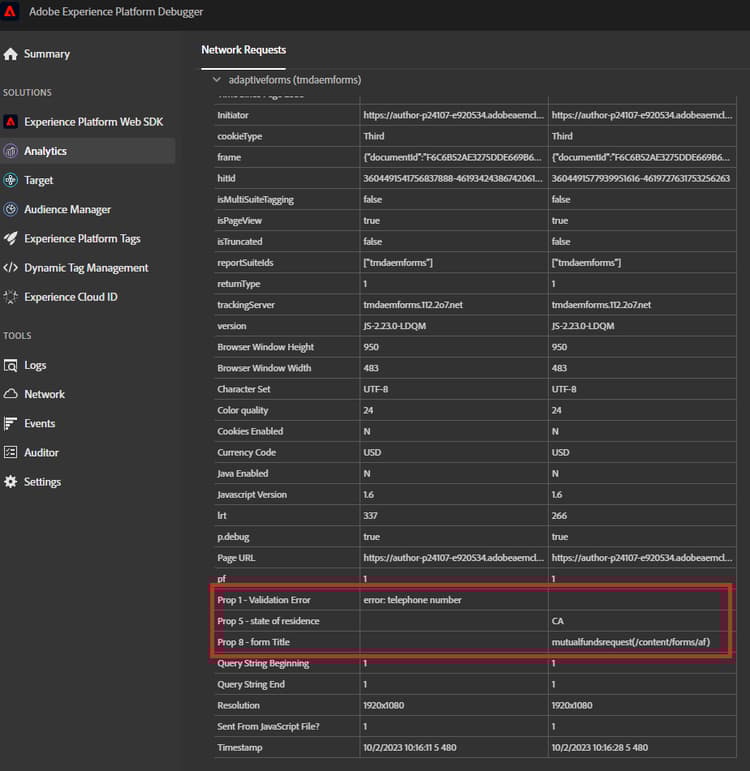750x771 pixels.
Task: Click the Audience Manager icon
Action: coord(11,209)
